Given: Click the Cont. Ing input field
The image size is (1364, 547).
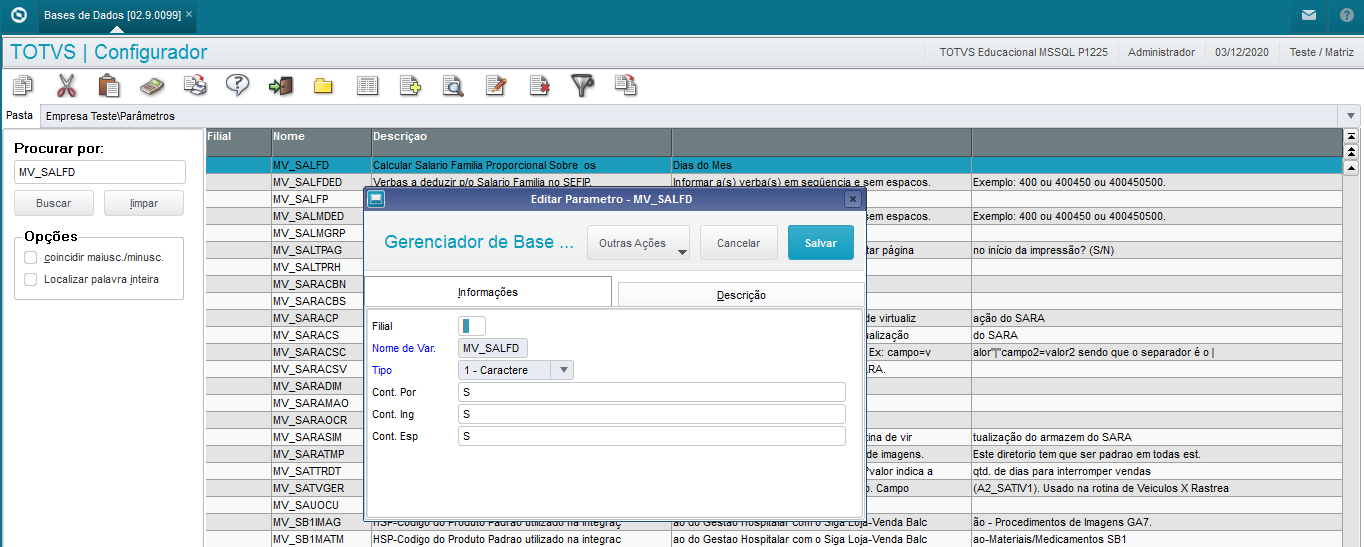Looking at the screenshot, I should 652,414.
